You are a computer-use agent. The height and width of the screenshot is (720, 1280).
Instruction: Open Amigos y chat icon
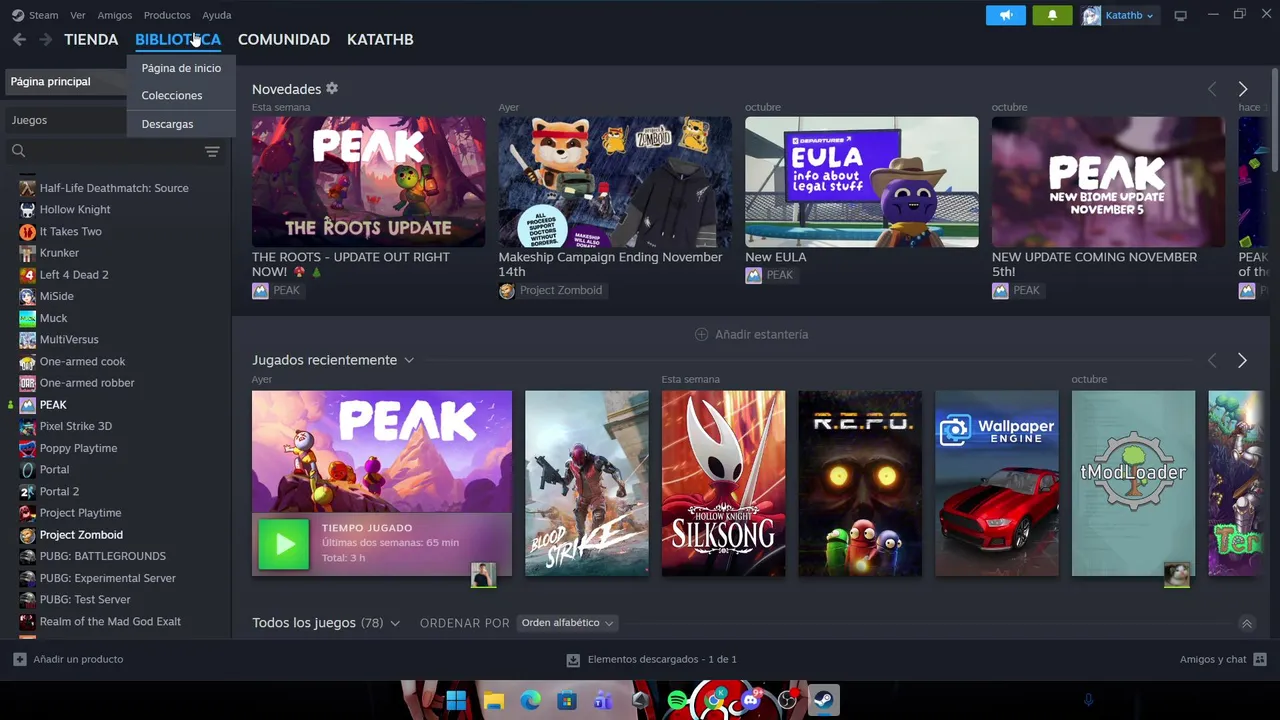coord(1260,659)
